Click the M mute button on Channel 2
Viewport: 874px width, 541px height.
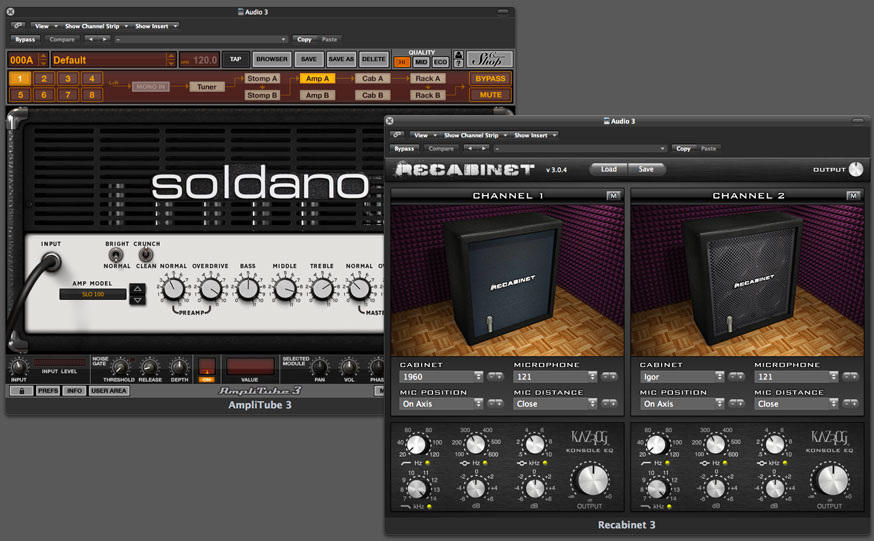[x=853, y=196]
